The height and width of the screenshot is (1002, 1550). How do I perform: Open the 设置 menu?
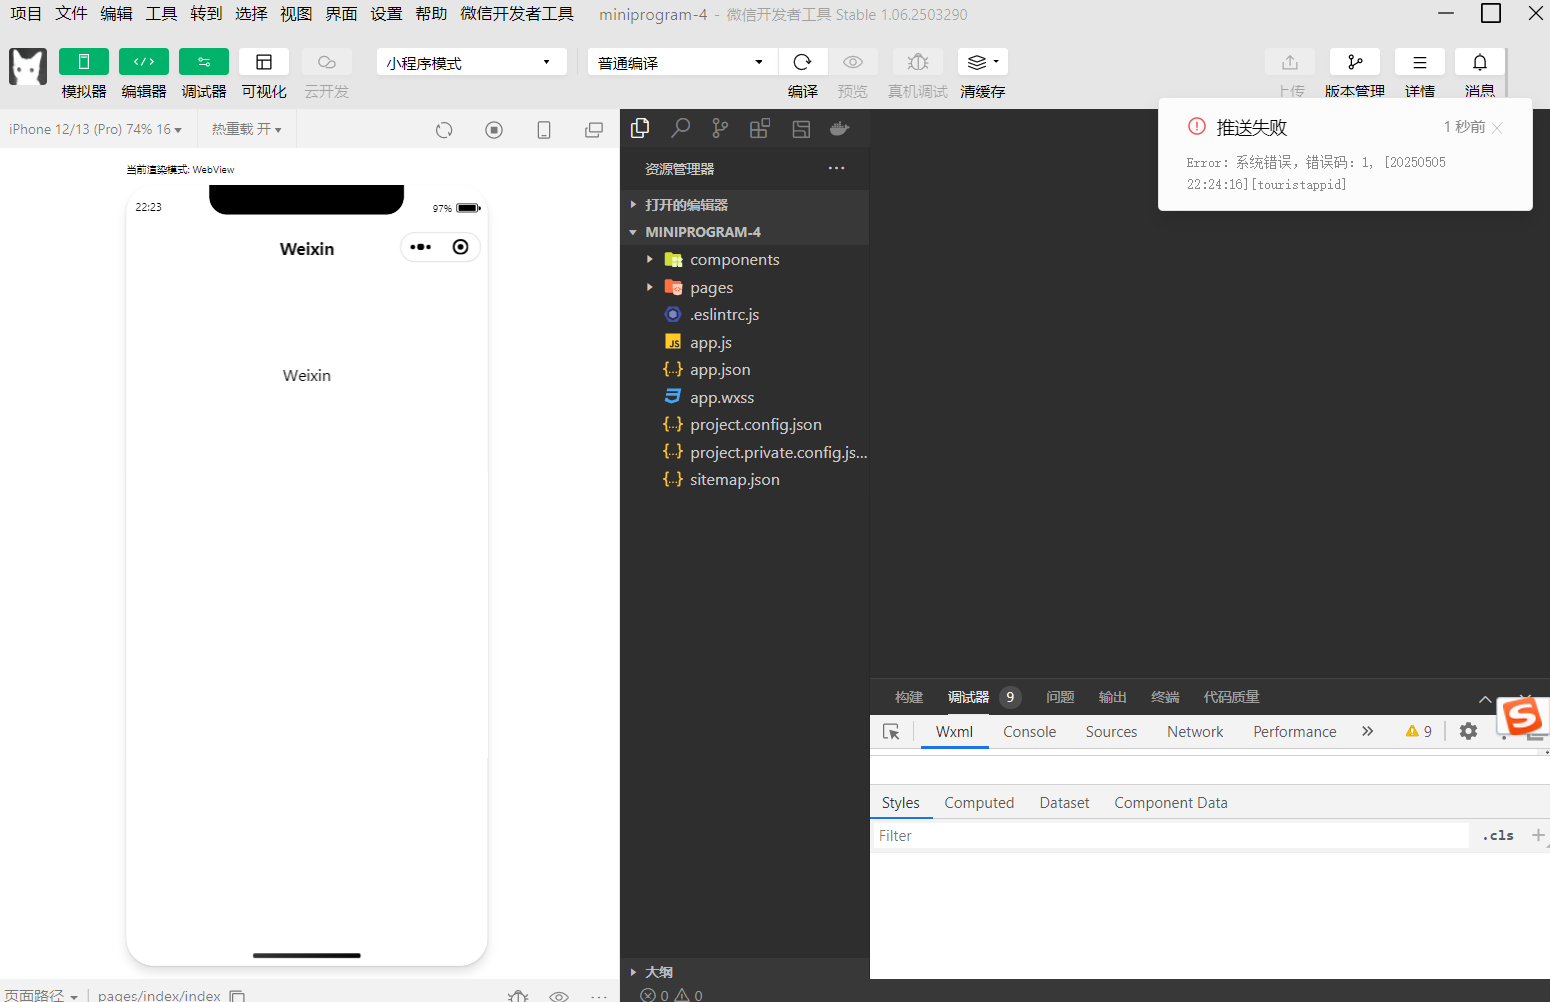386,14
